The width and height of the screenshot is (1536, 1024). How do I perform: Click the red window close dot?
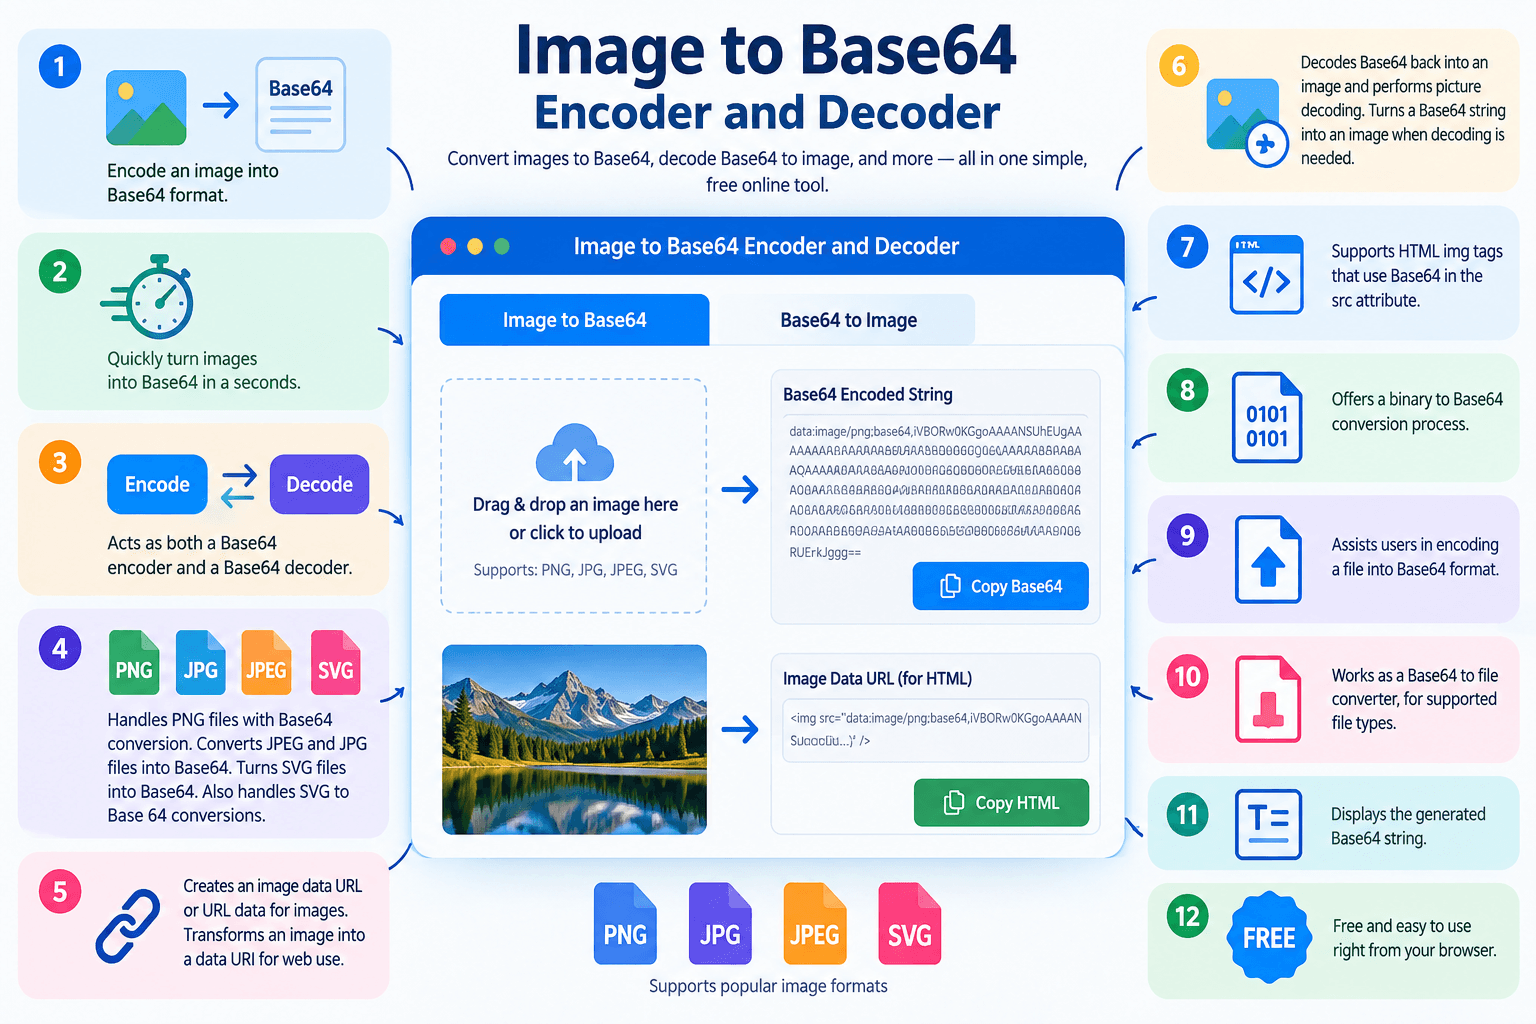[448, 246]
